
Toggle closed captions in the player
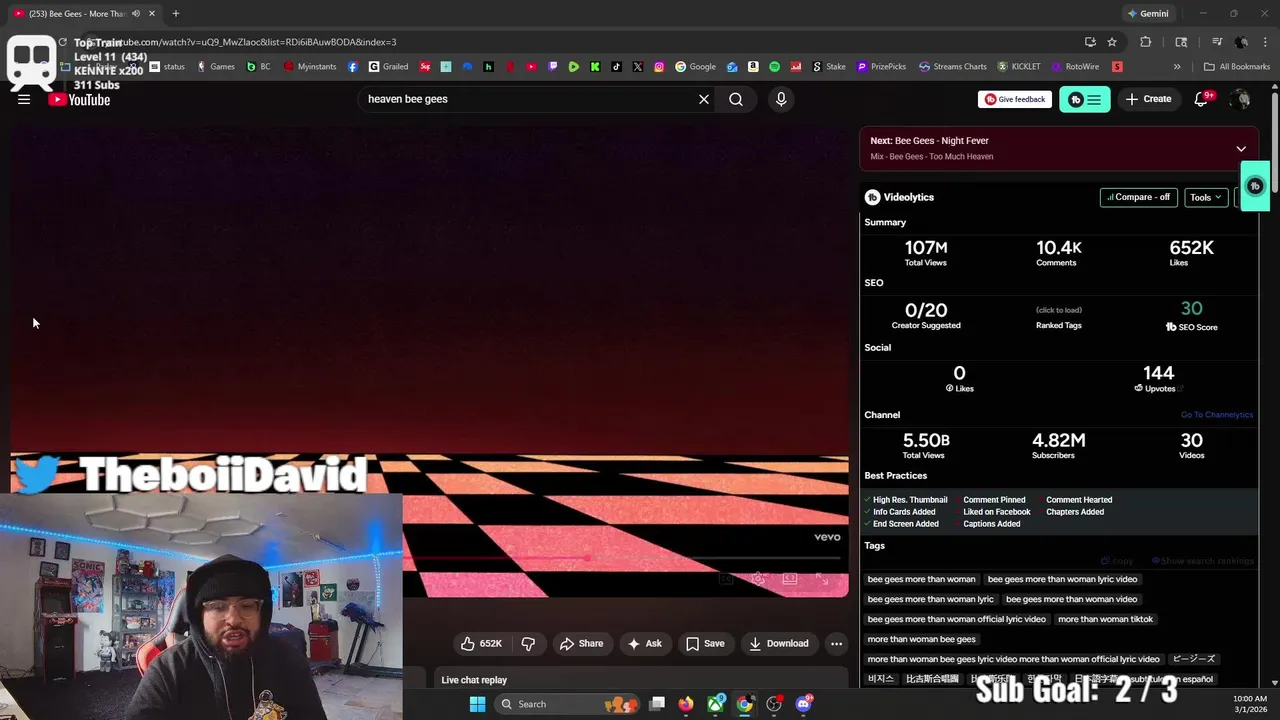727,579
